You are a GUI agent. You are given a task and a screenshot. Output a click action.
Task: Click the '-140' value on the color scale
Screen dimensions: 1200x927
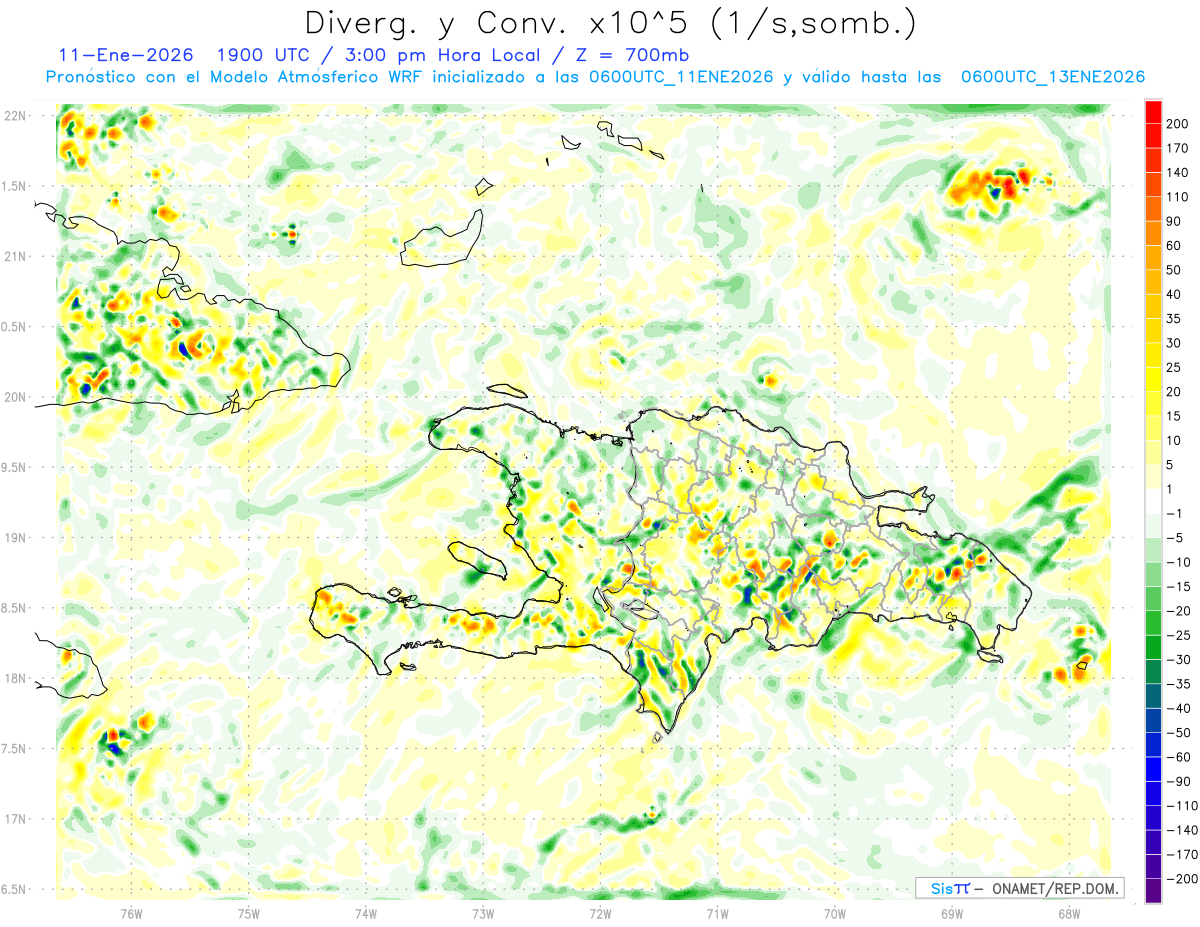(x=1181, y=829)
